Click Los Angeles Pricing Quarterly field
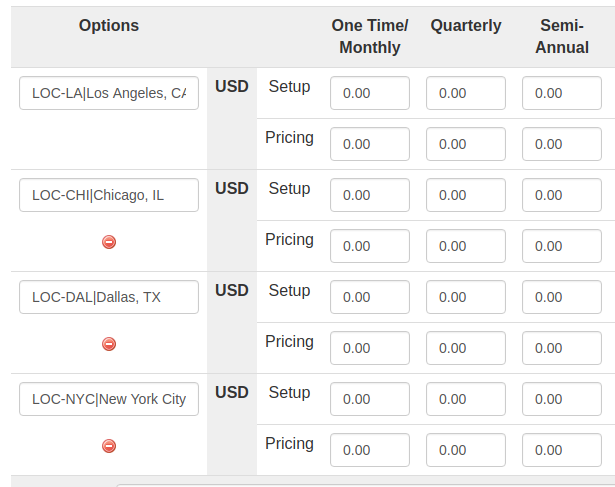615x487 pixels. click(x=466, y=144)
